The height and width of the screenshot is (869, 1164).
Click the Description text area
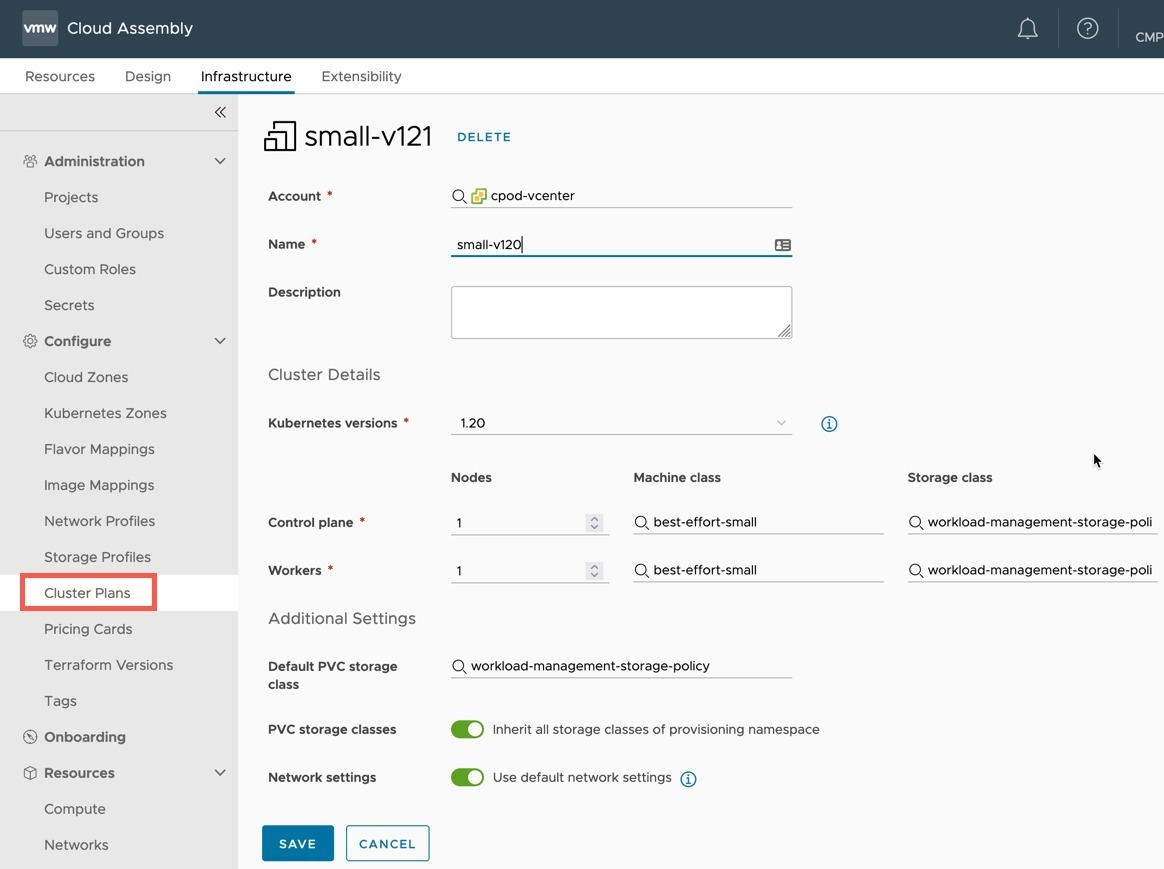(x=621, y=312)
